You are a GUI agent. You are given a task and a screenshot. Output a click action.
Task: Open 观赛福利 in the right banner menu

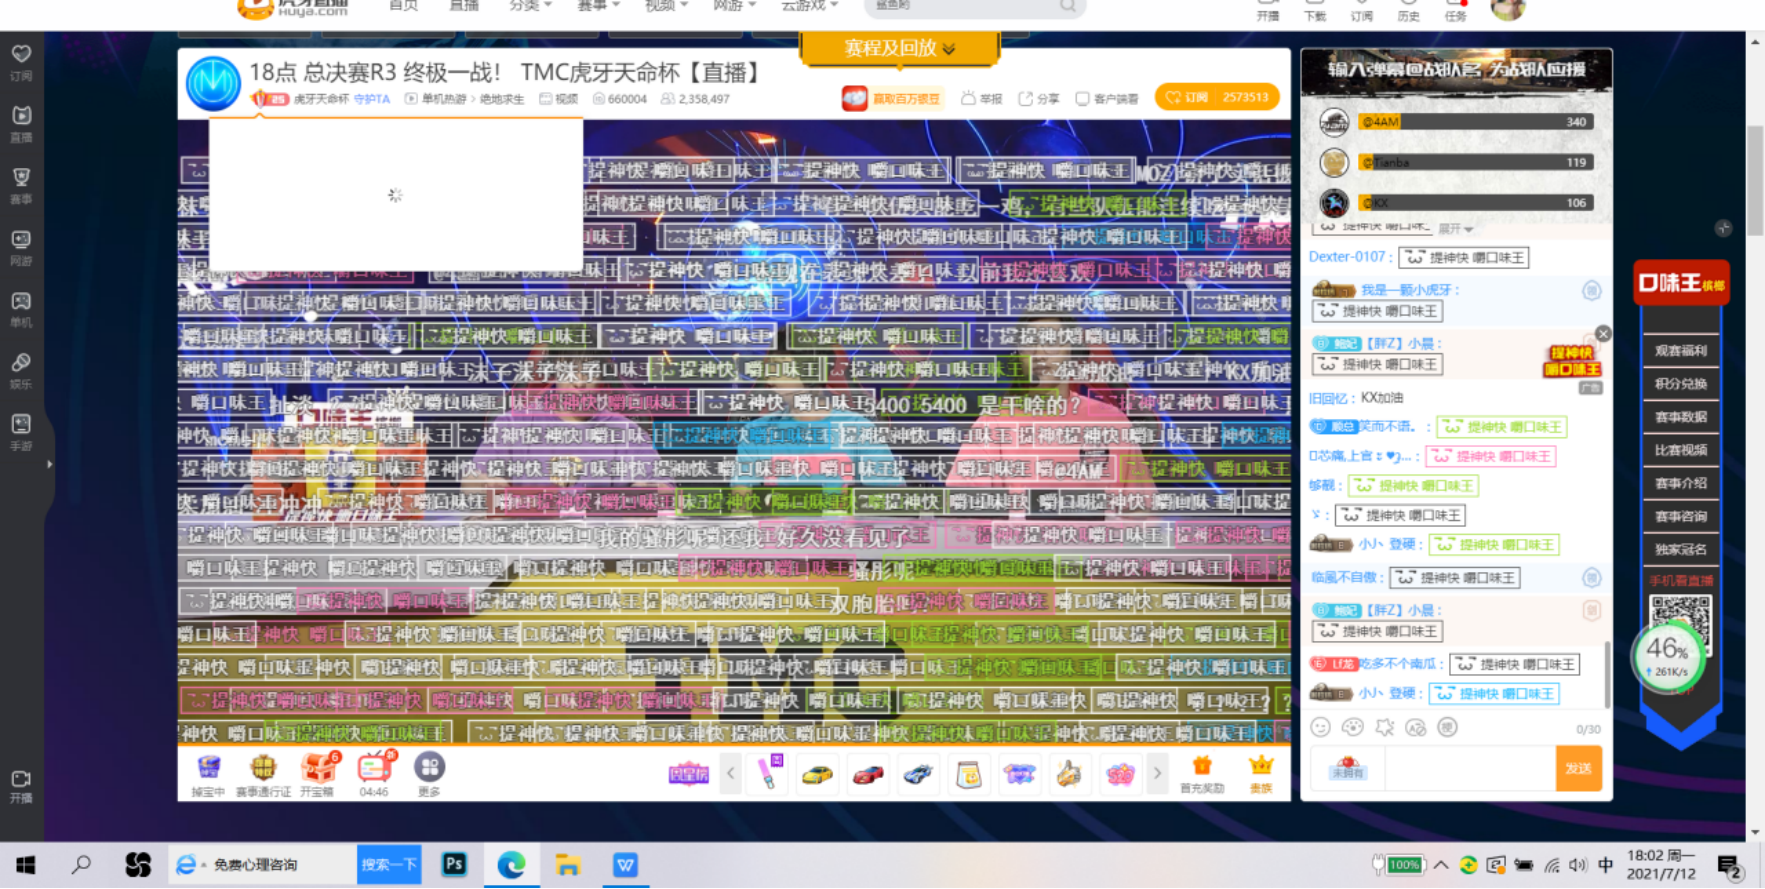(x=1680, y=351)
